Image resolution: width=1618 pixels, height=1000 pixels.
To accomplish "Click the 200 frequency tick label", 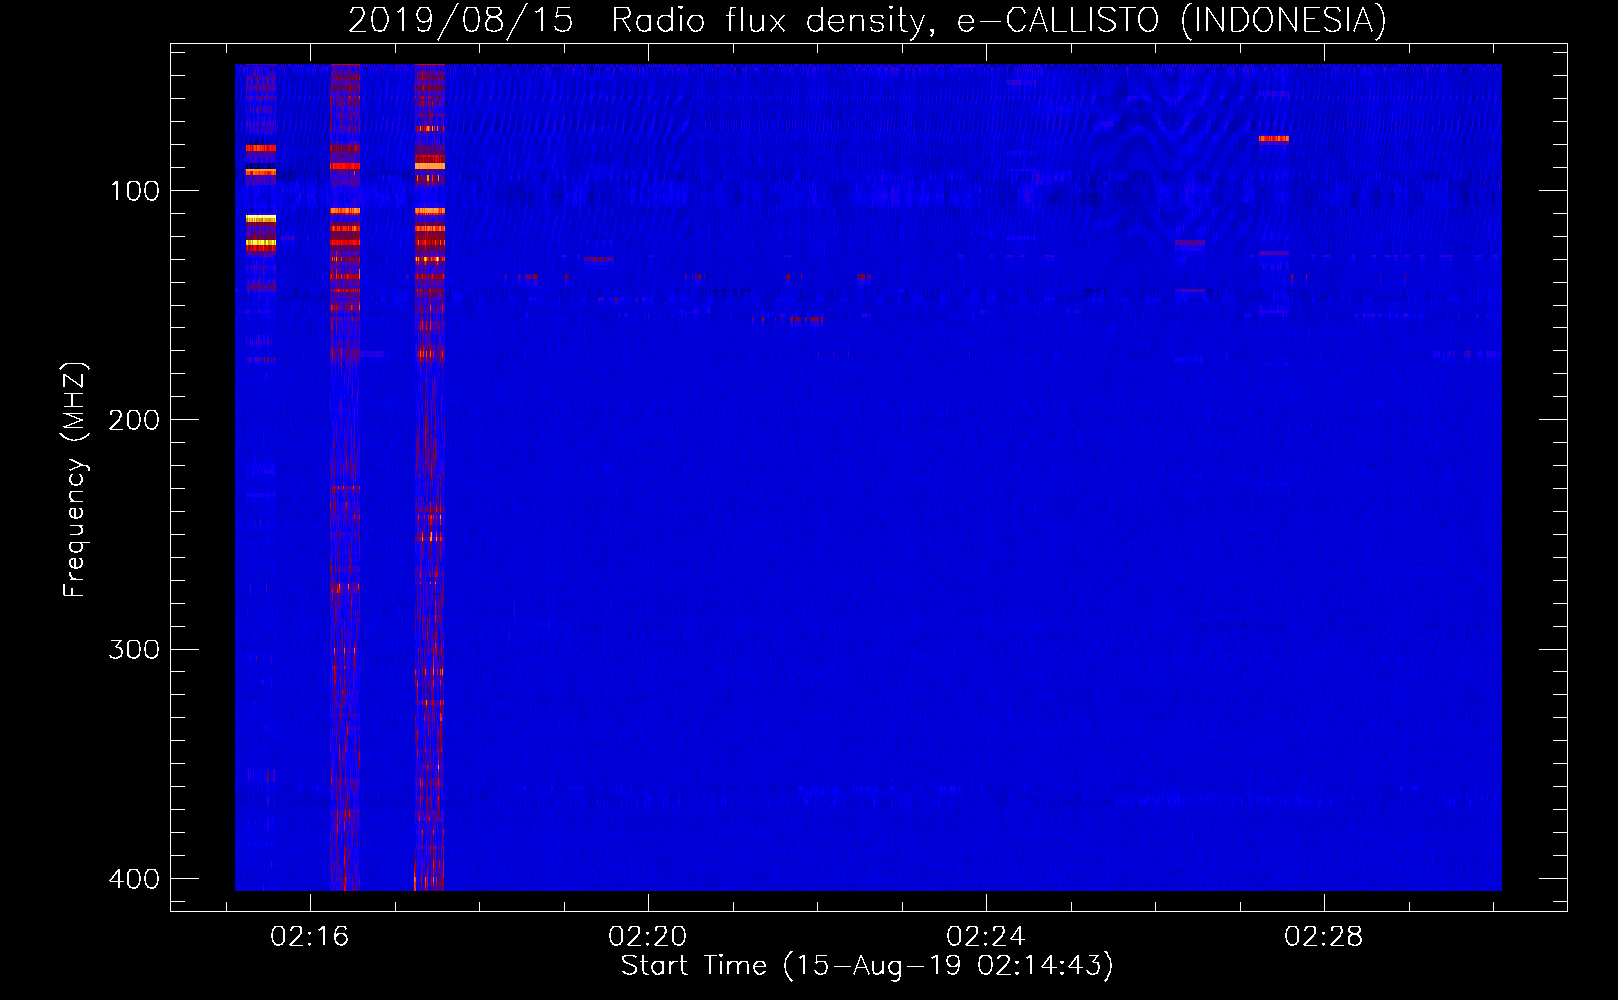I will [134, 420].
